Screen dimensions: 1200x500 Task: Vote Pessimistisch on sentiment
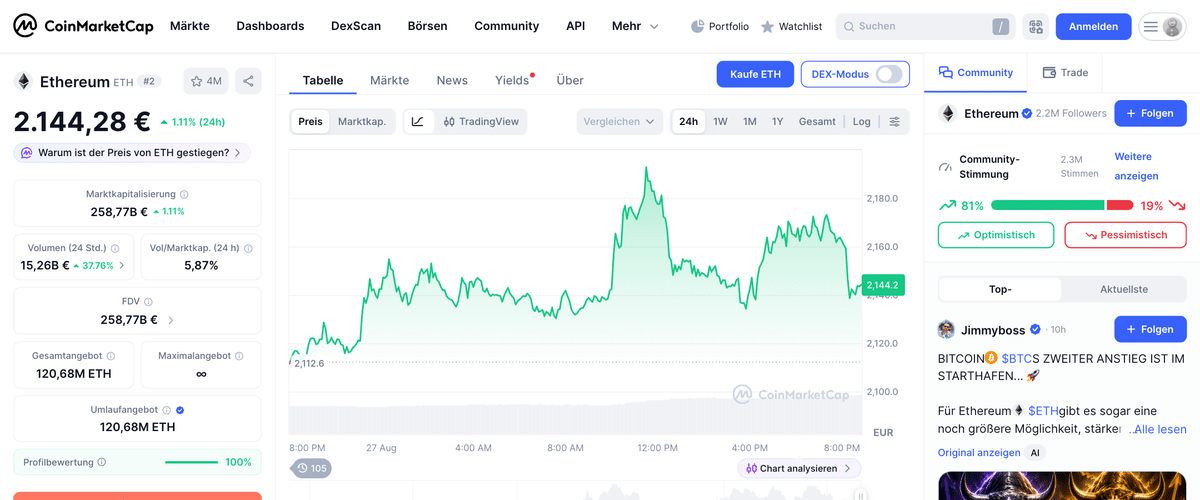tap(1125, 235)
